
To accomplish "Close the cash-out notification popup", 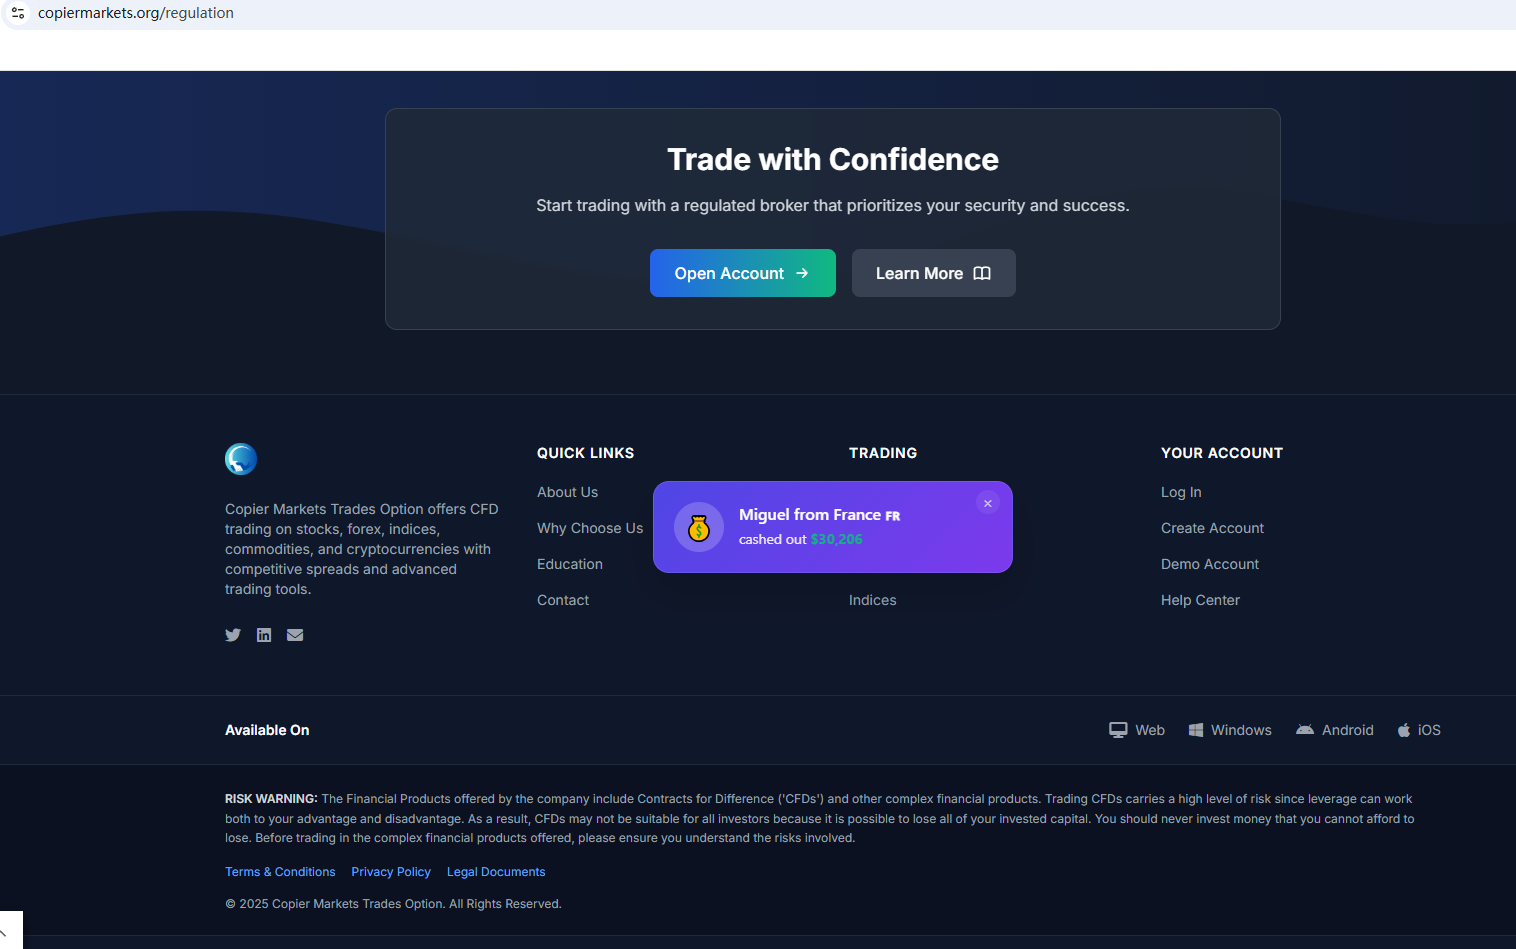I will 988,503.
